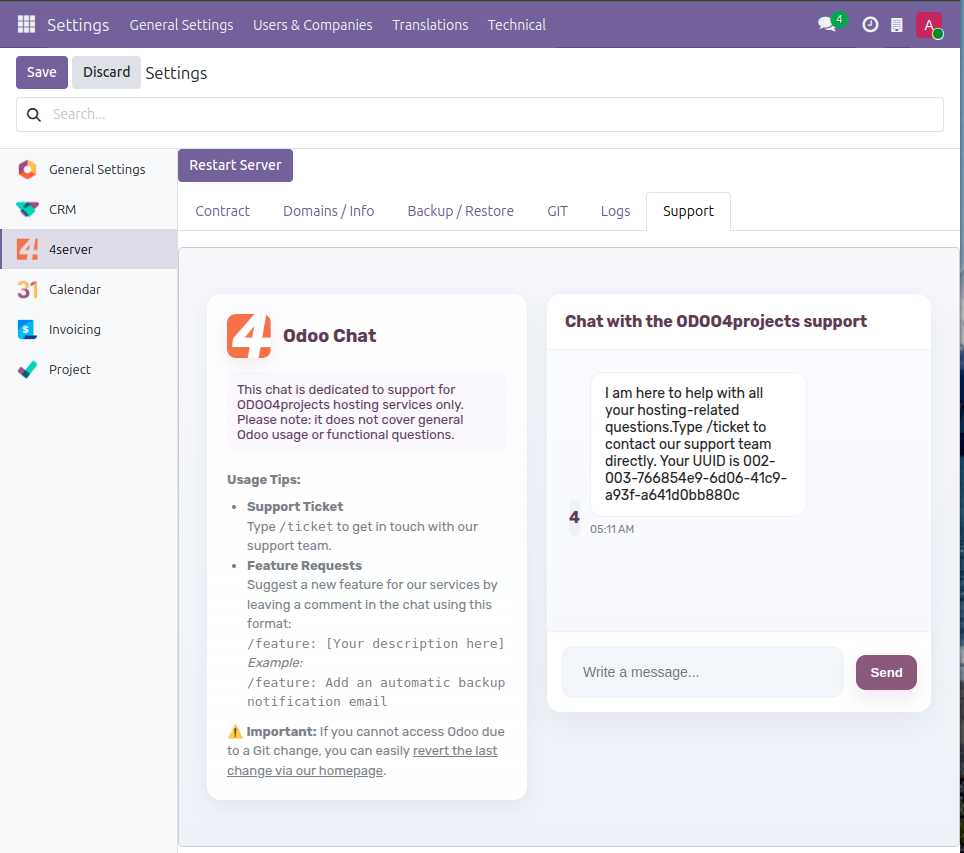Open the Users & Companies menu
The width and height of the screenshot is (964, 853).
point(312,24)
